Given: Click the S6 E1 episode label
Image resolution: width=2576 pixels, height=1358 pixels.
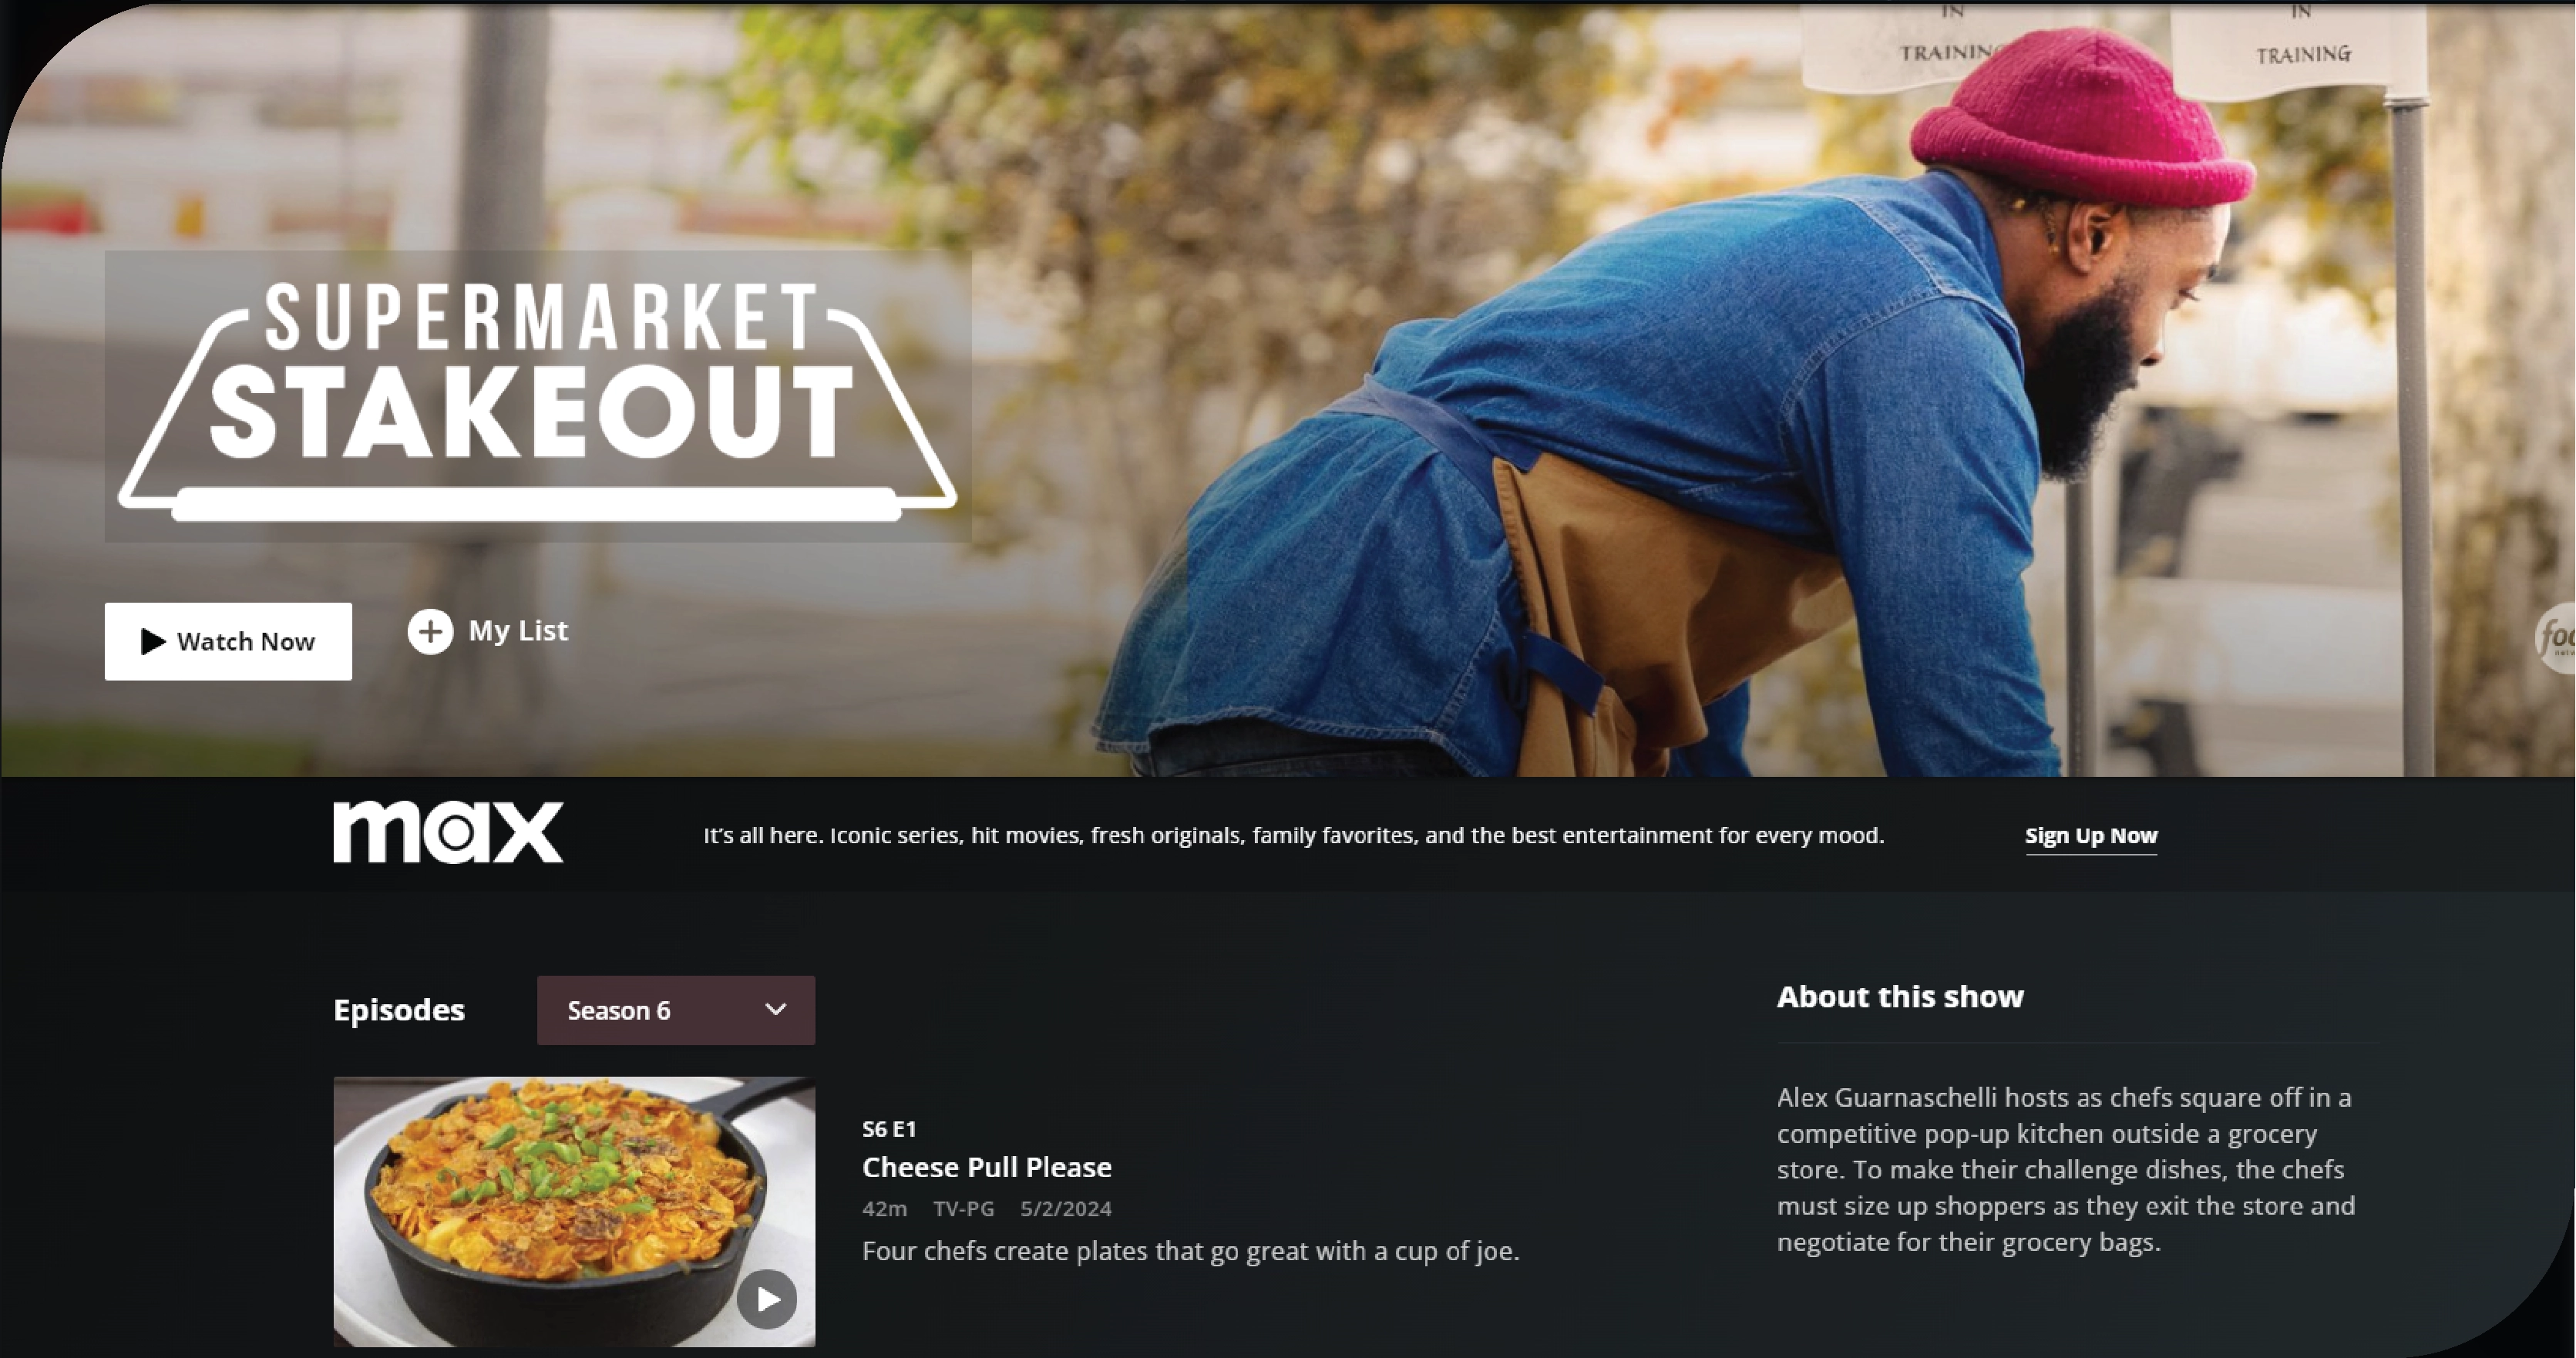Looking at the screenshot, I should click(889, 1129).
